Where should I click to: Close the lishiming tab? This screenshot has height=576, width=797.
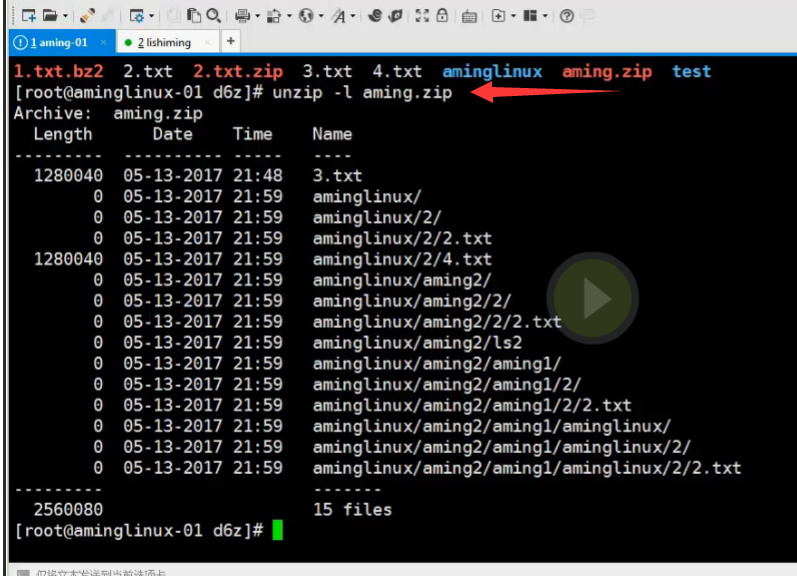tap(207, 43)
